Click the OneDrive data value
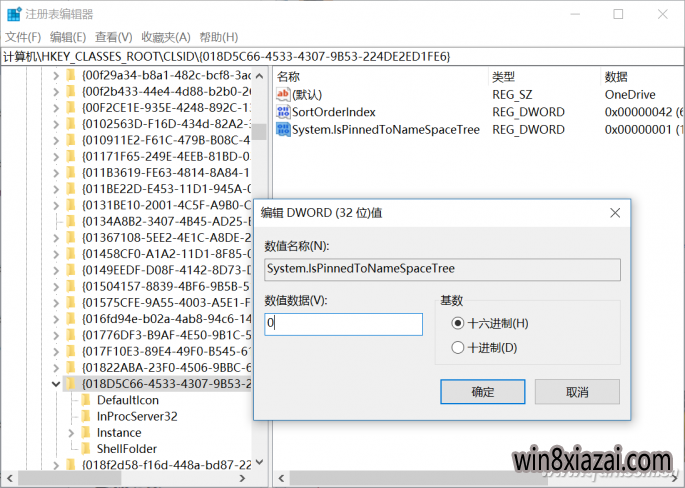The height and width of the screenshot is (488, 685). pyautogui.click(x=630, y=95)
